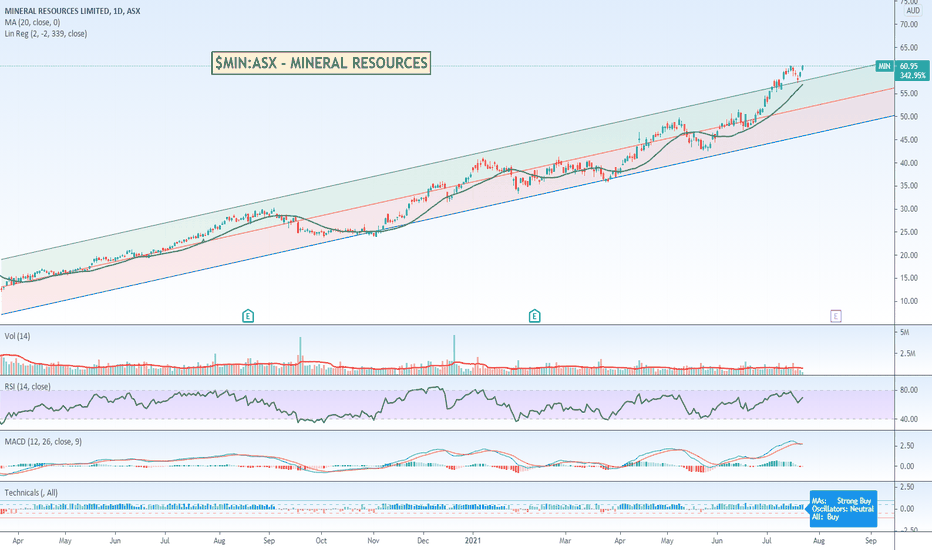Click the MIN symbol price tag
The image size is (932, 550).
(x=884, y=66)
